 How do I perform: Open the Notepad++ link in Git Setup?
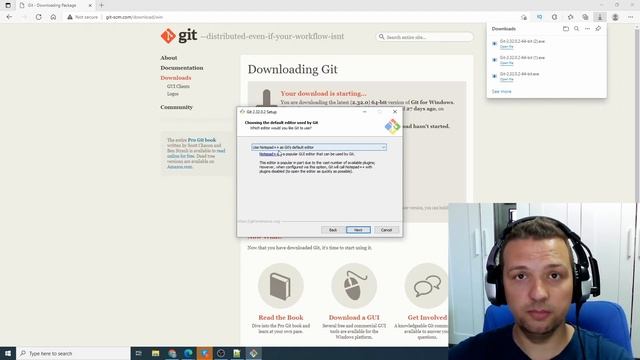click(269, 154)
